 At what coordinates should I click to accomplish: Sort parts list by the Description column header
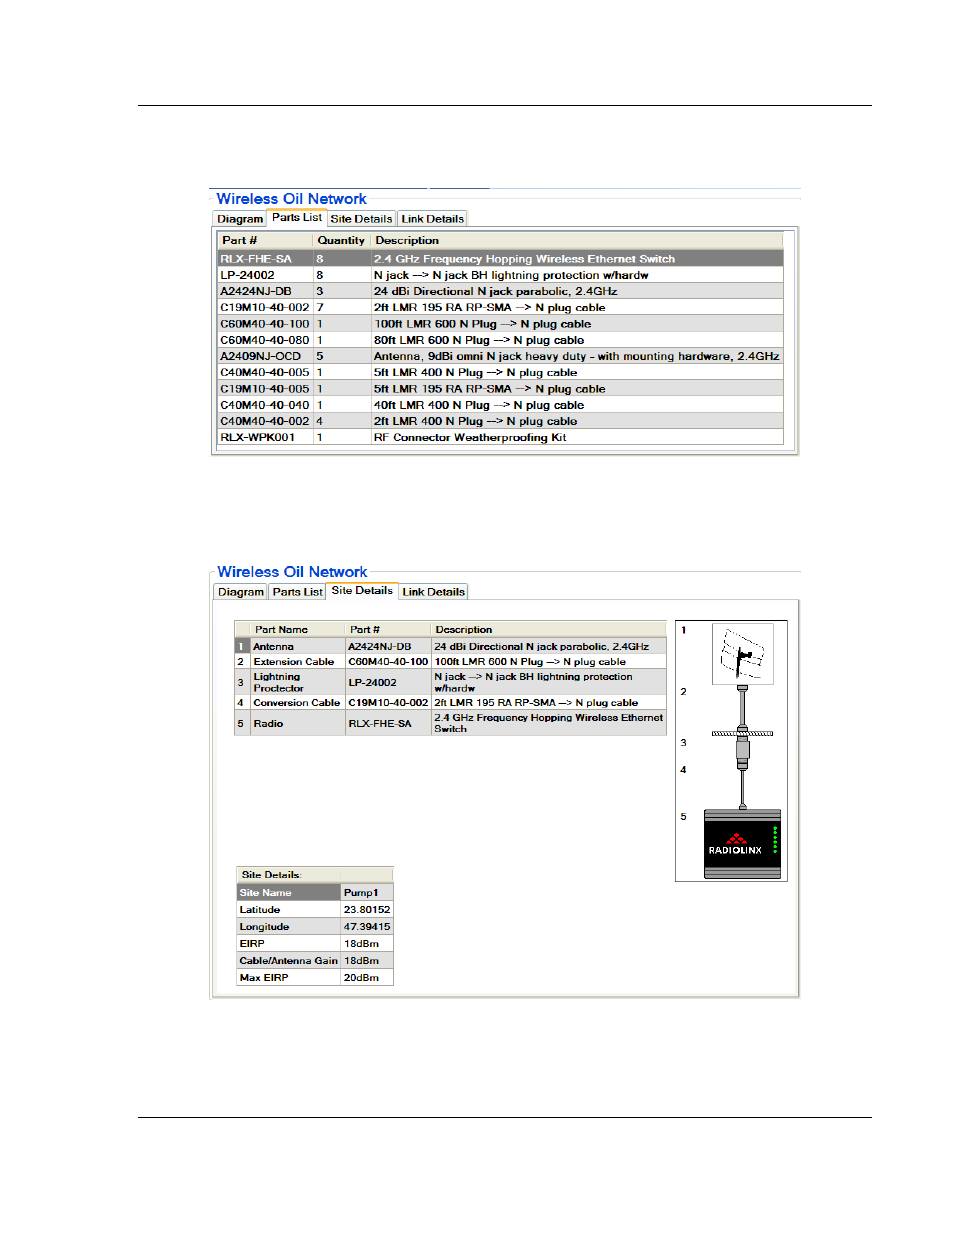tap(577, 241)
